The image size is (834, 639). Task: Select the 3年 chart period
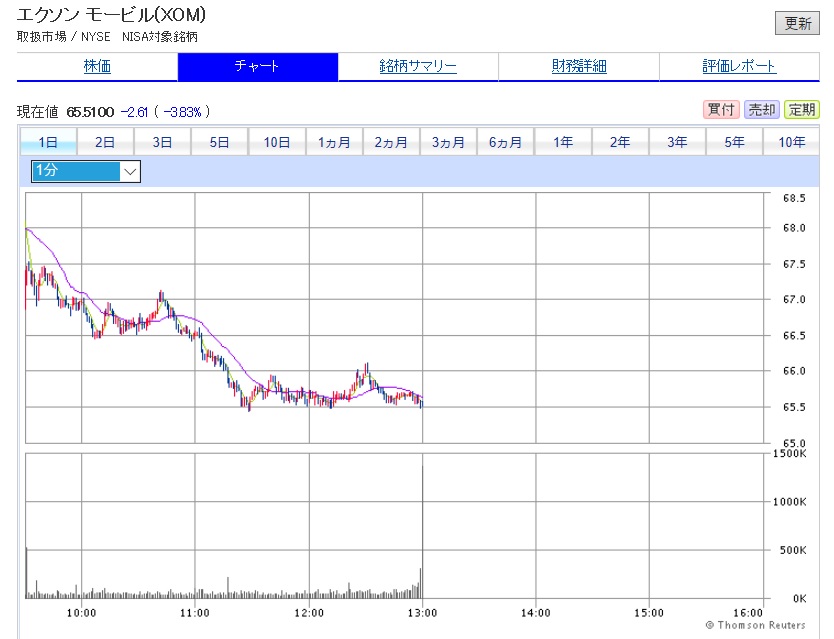pos(677,142)
